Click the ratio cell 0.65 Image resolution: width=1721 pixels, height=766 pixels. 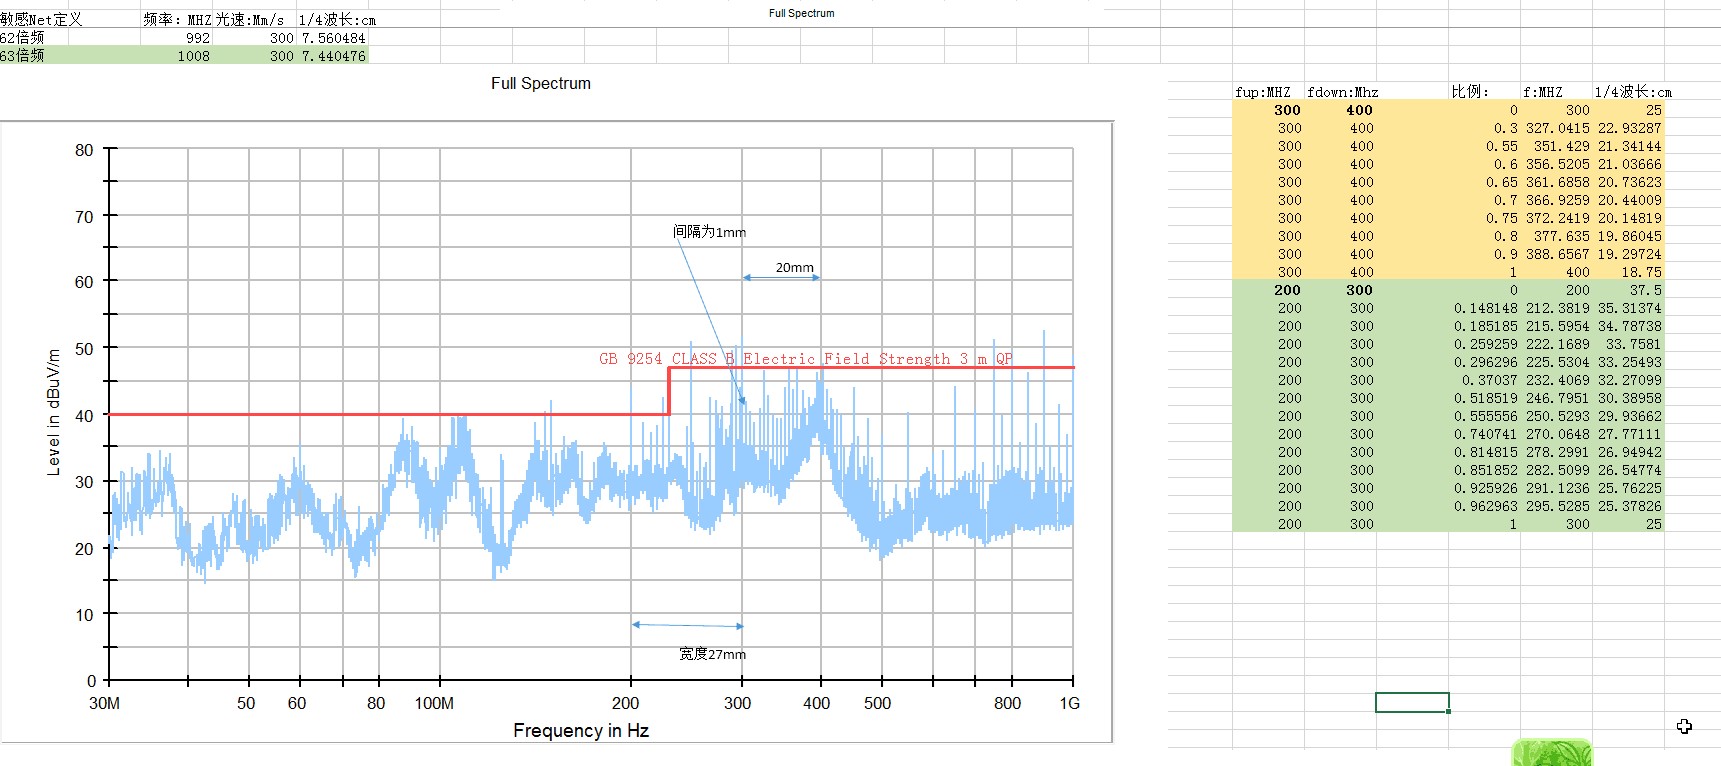(1501, 182)
